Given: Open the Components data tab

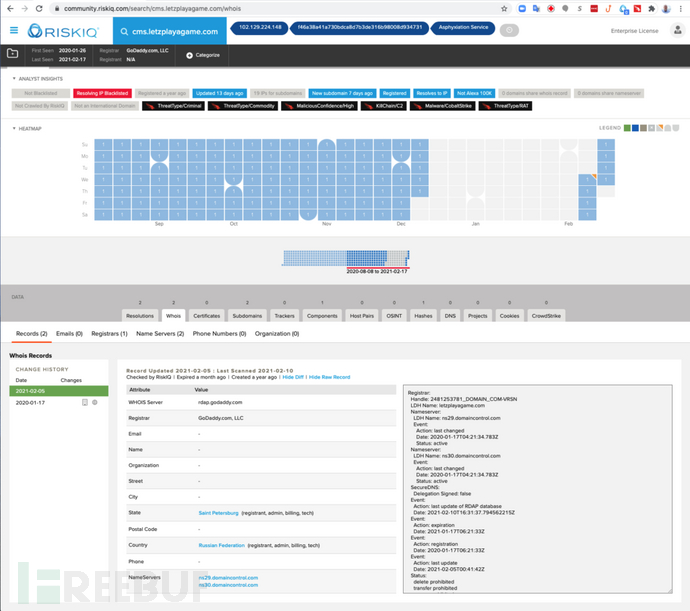Looking at the screenshot, I should click(322, 316).
